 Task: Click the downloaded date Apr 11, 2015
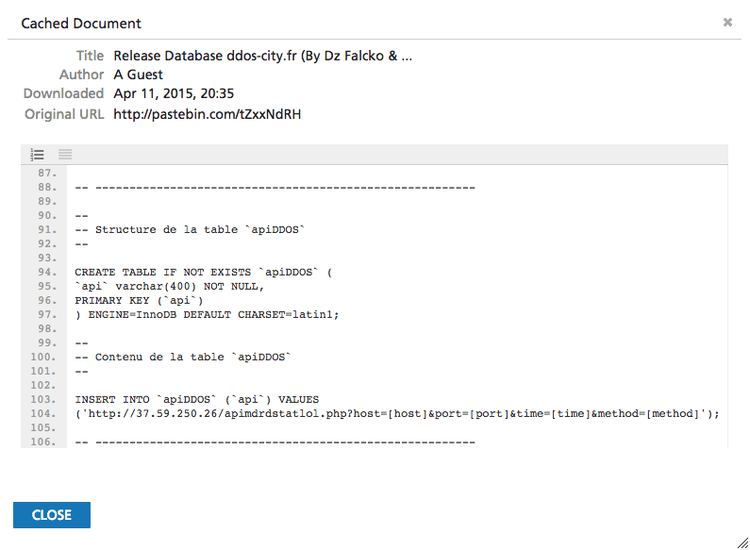(174, 94)
